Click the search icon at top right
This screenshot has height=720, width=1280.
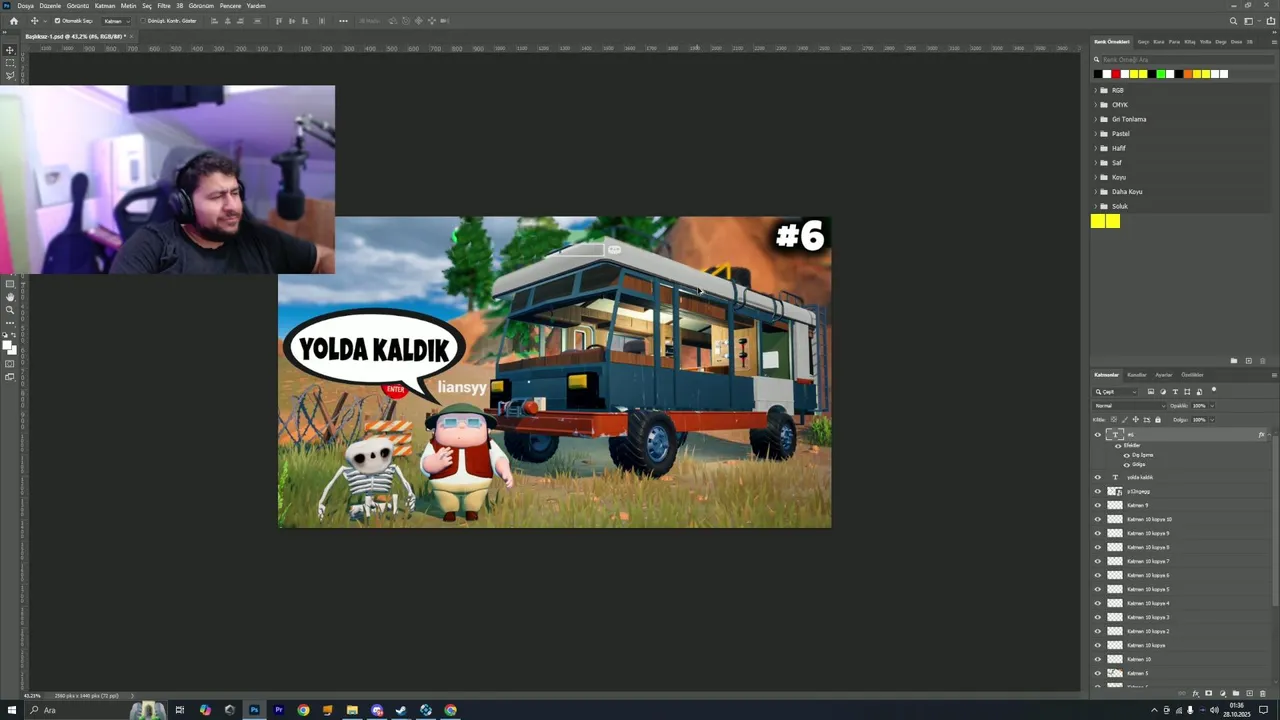click(1233, 21)
